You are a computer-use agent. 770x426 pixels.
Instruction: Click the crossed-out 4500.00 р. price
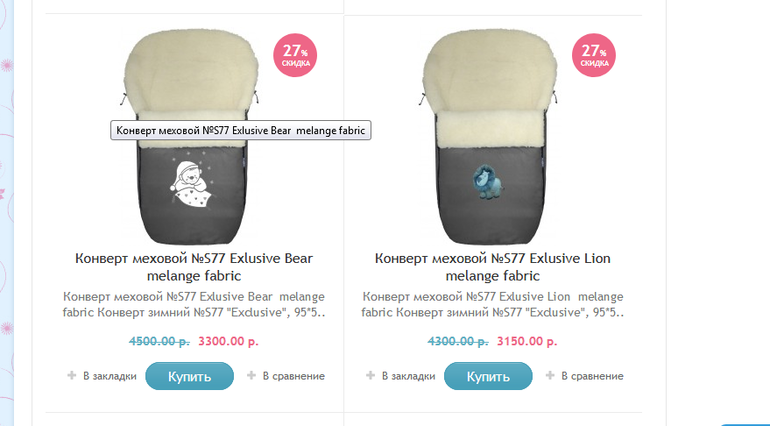coord(159,341)
